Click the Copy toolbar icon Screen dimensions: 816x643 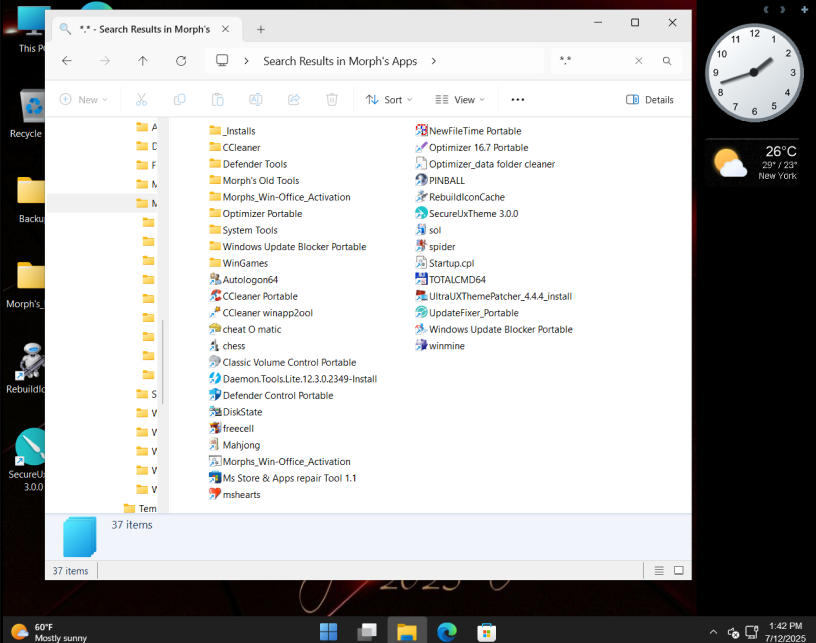point(179,99)
